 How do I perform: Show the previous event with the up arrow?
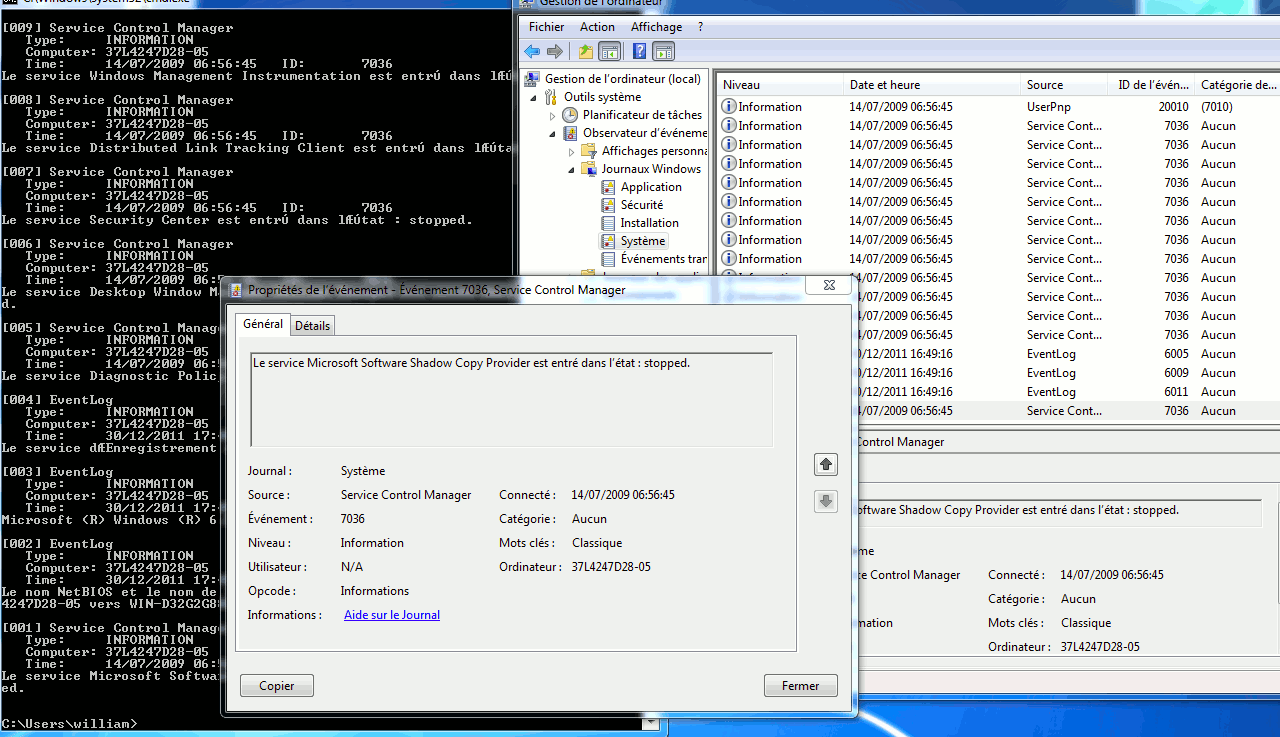tap(826, 464)
